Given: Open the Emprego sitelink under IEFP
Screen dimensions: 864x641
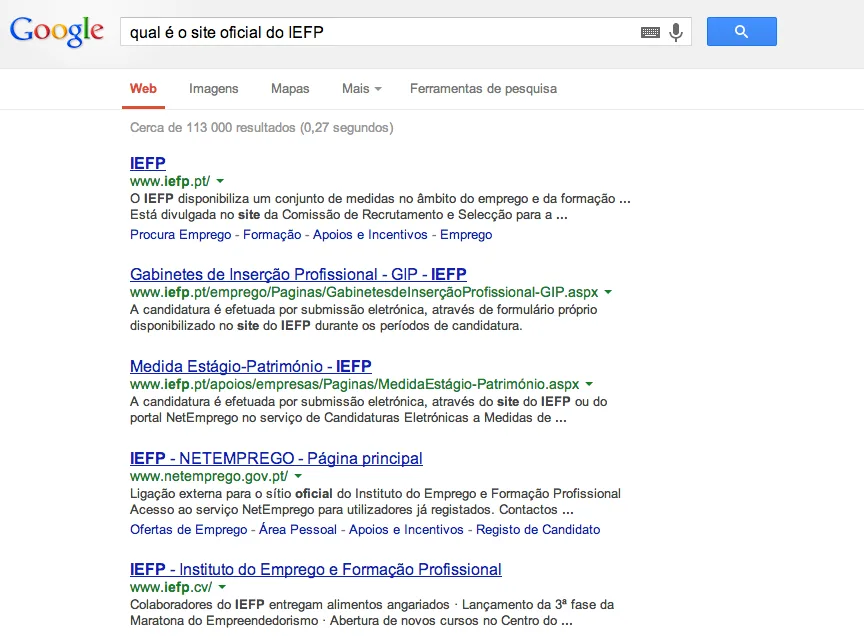Looking at the screenshot, I should point(466,235).
